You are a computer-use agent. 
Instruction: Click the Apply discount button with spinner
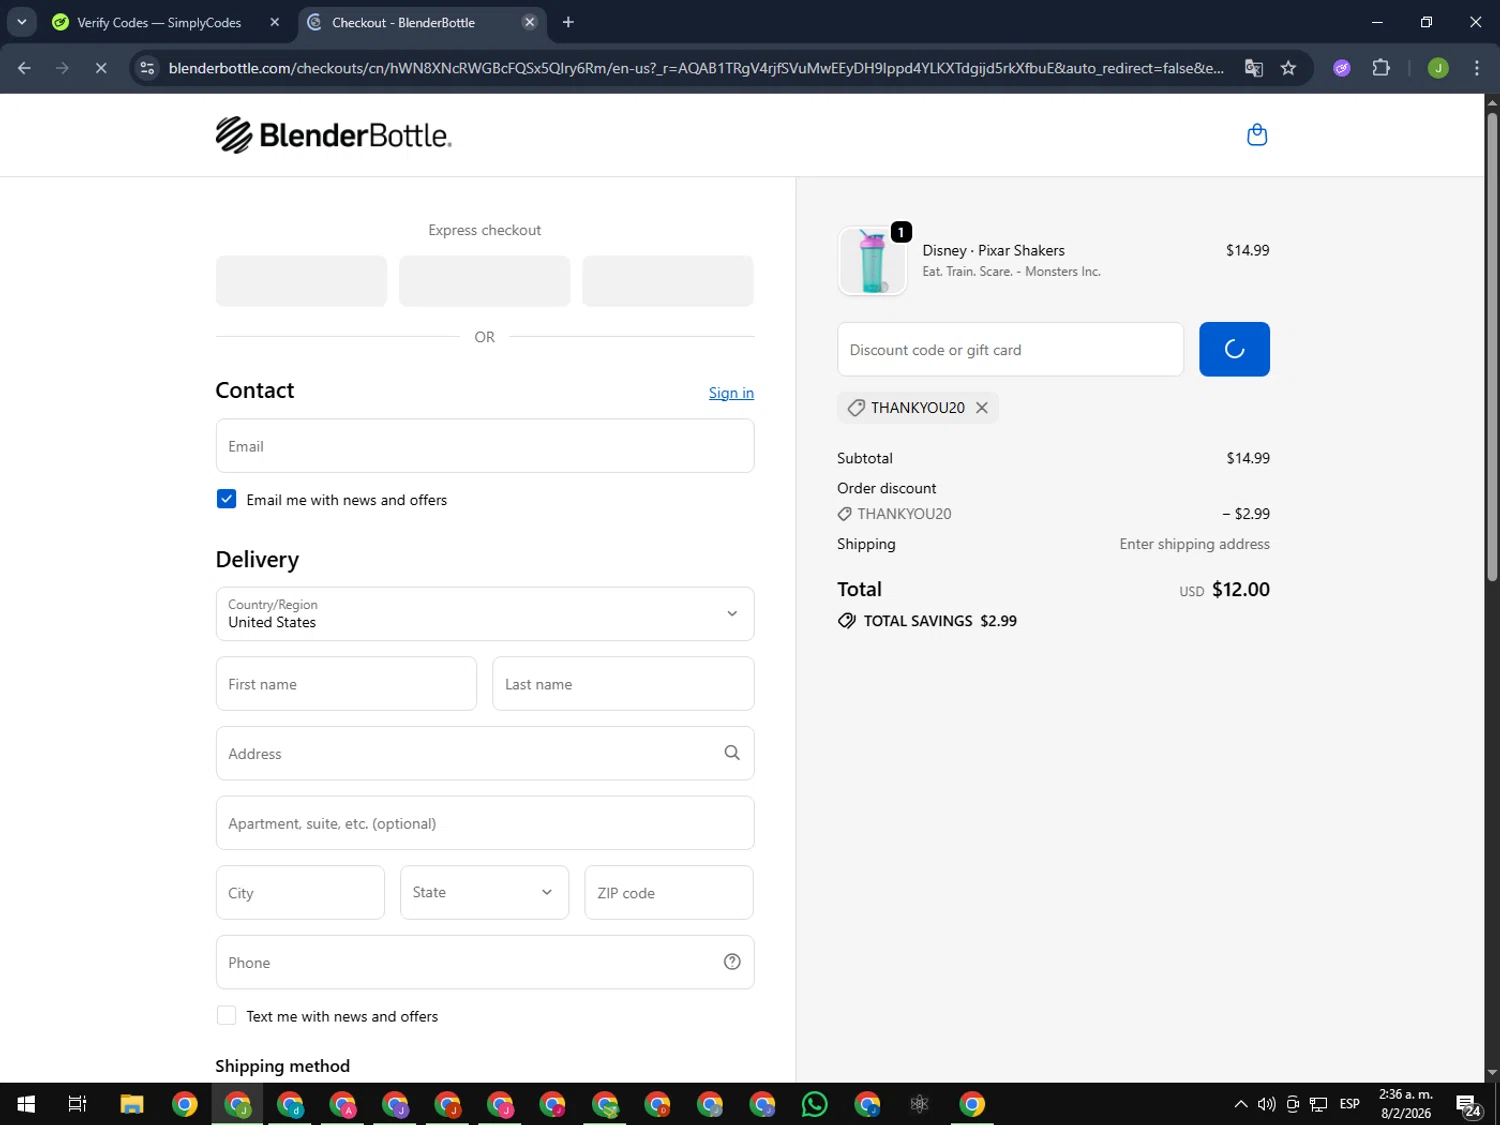pos(1234,349)
